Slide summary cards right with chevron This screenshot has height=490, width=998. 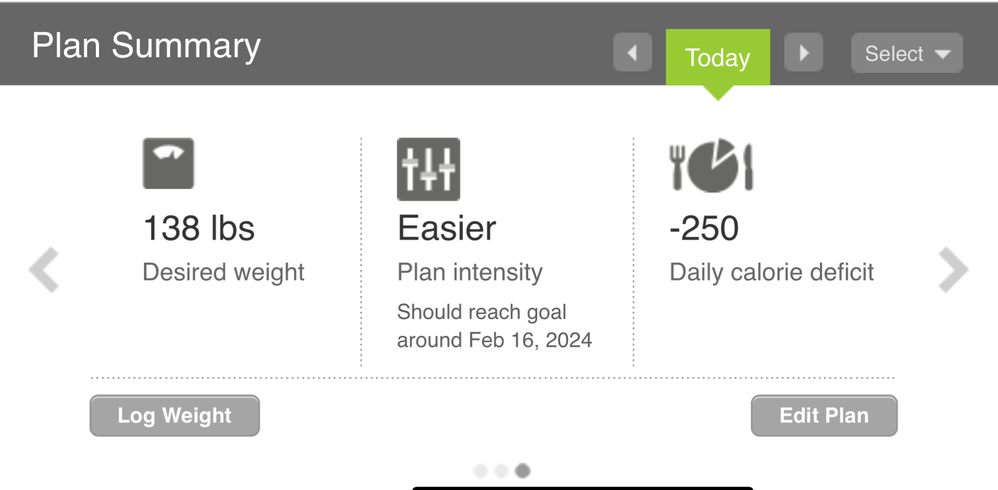coord(953,270)
